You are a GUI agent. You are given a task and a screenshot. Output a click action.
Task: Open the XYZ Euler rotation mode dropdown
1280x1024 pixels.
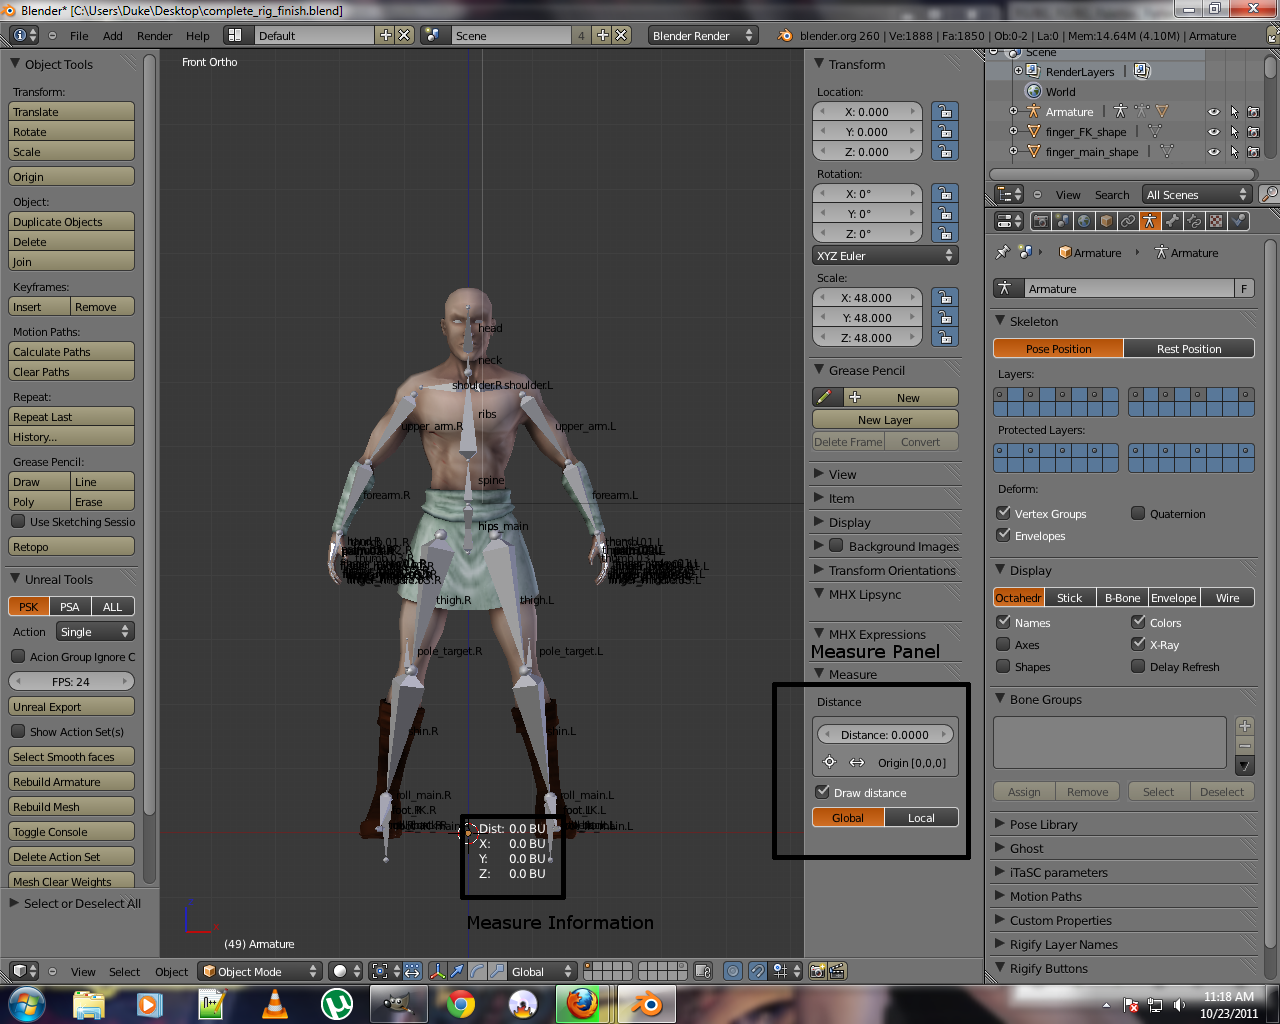[885, 256]
